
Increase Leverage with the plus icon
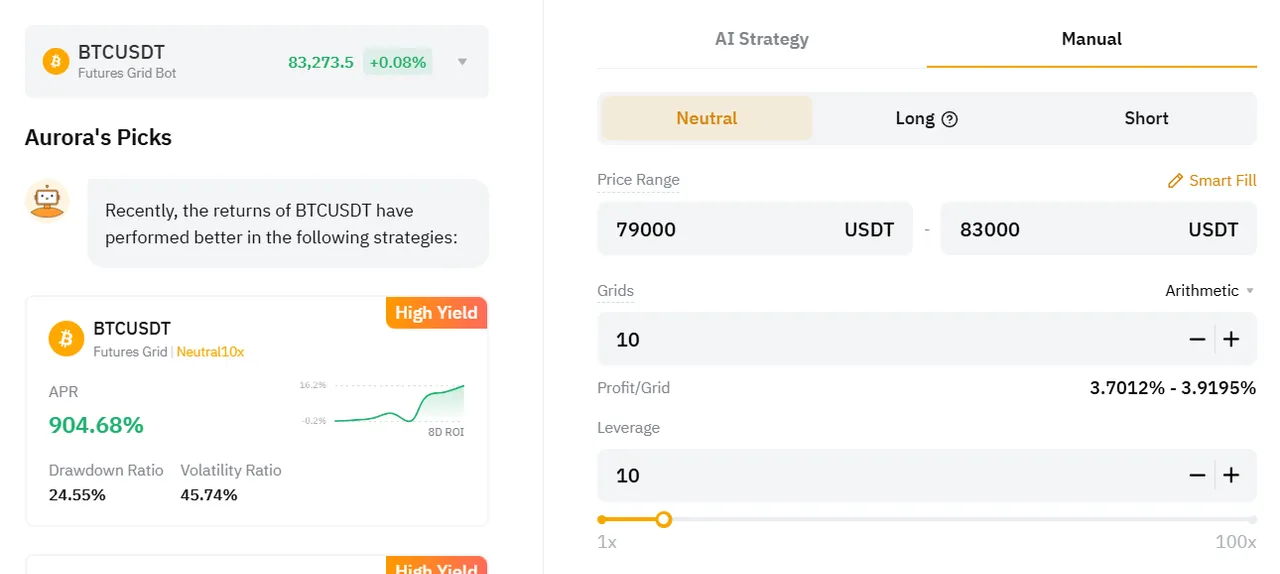[x=1231, y=475]
